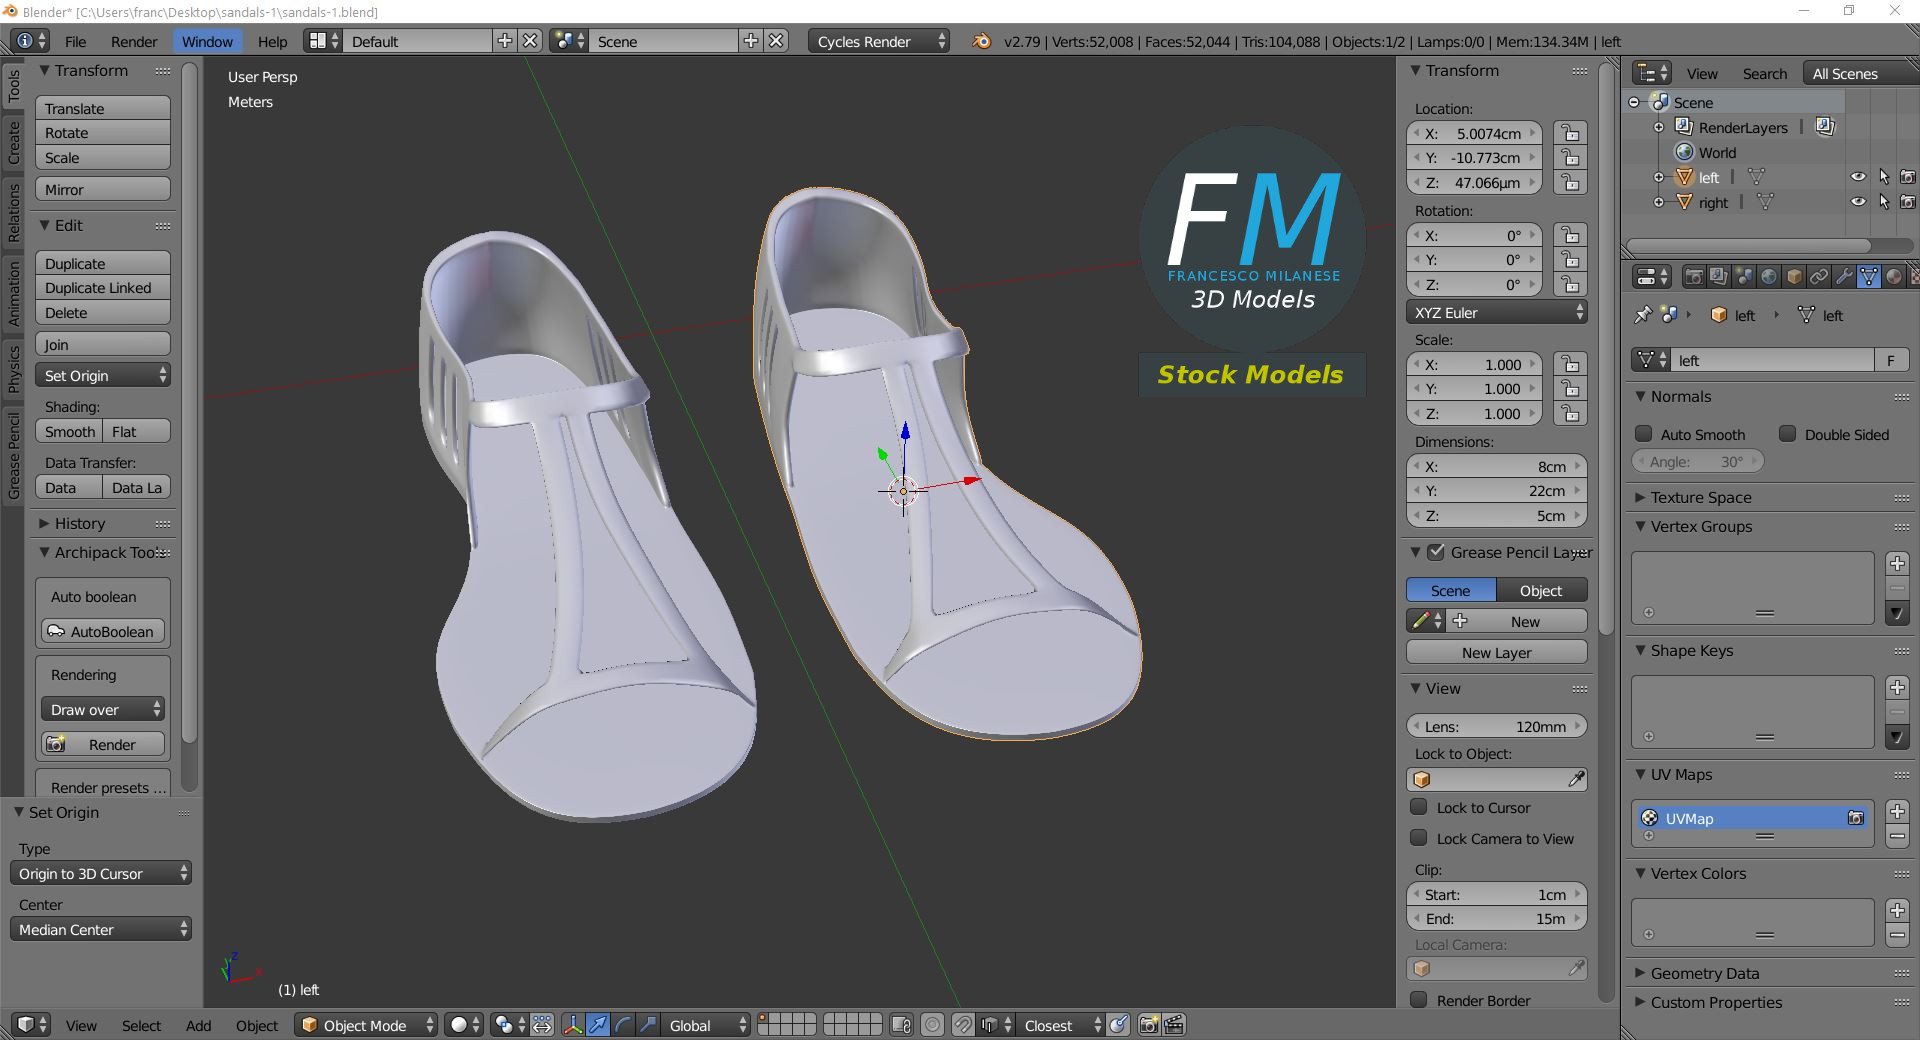Open the Object properties tab cube icon
1920x1040 pixels.
click(1794, 277)
